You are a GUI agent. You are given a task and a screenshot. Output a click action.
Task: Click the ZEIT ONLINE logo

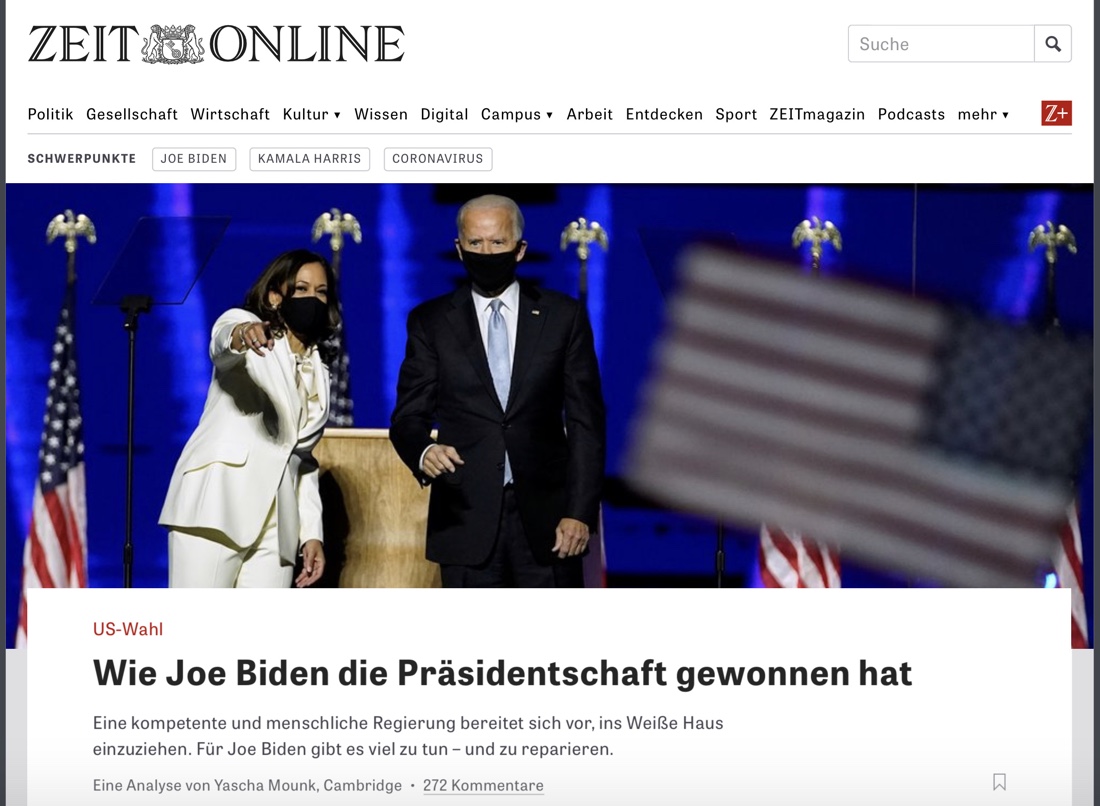coord(216,43)
